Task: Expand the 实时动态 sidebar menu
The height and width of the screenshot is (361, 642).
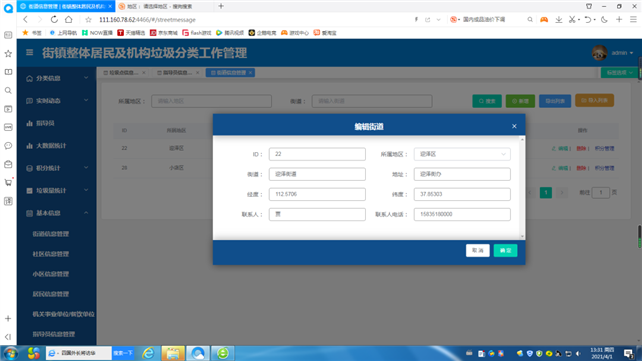Action: [x=57, y=101]
